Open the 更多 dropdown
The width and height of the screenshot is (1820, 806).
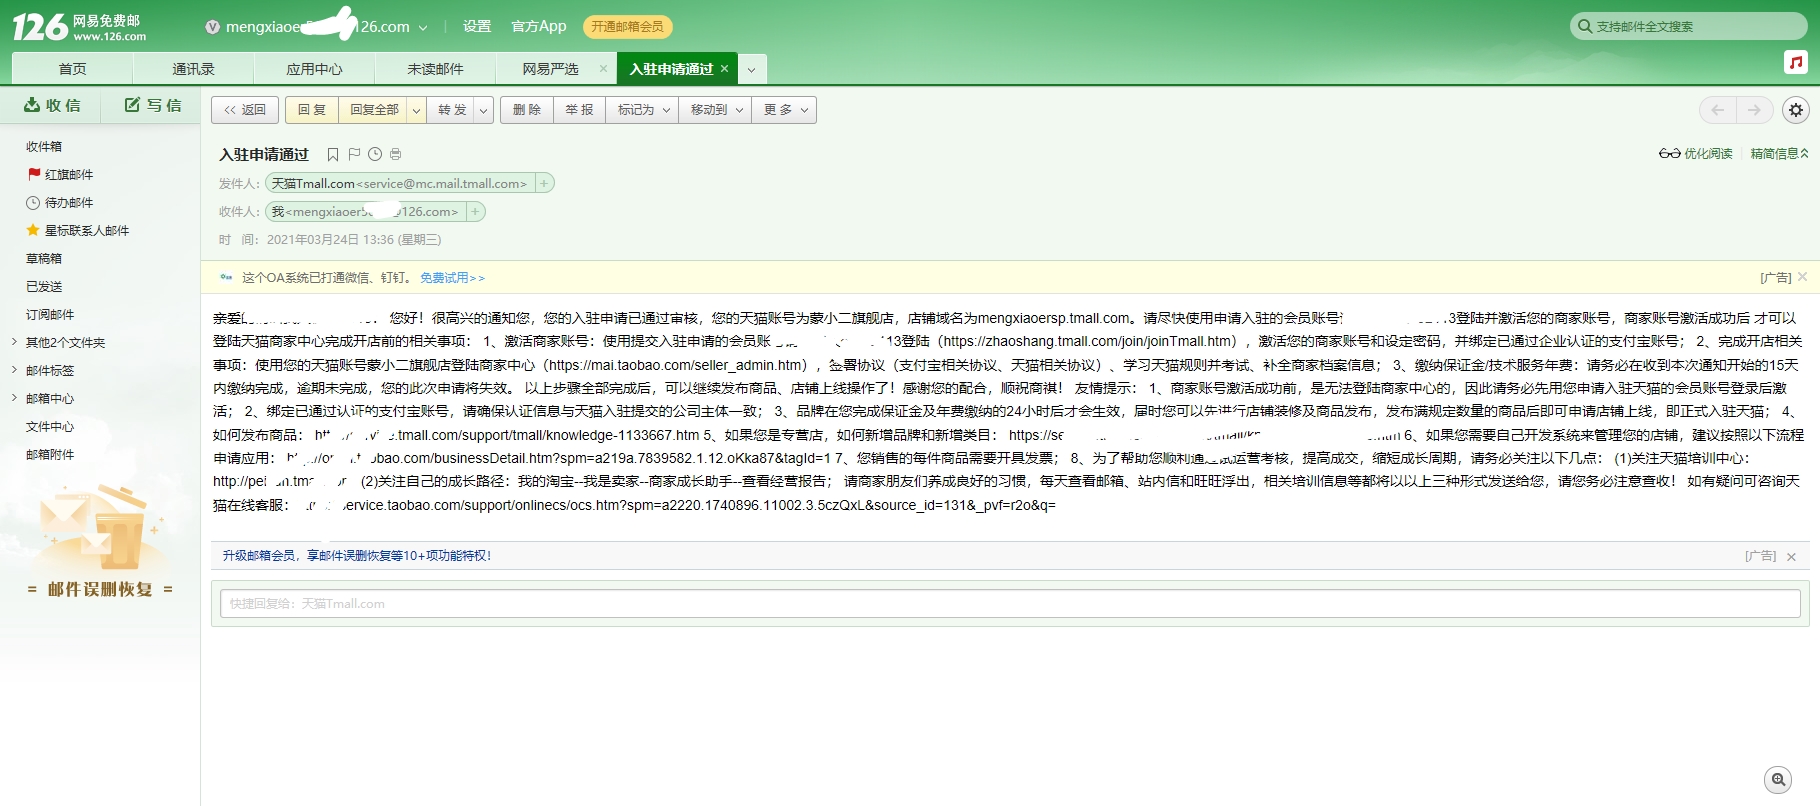pyautogui.click(x=784, y=110)
